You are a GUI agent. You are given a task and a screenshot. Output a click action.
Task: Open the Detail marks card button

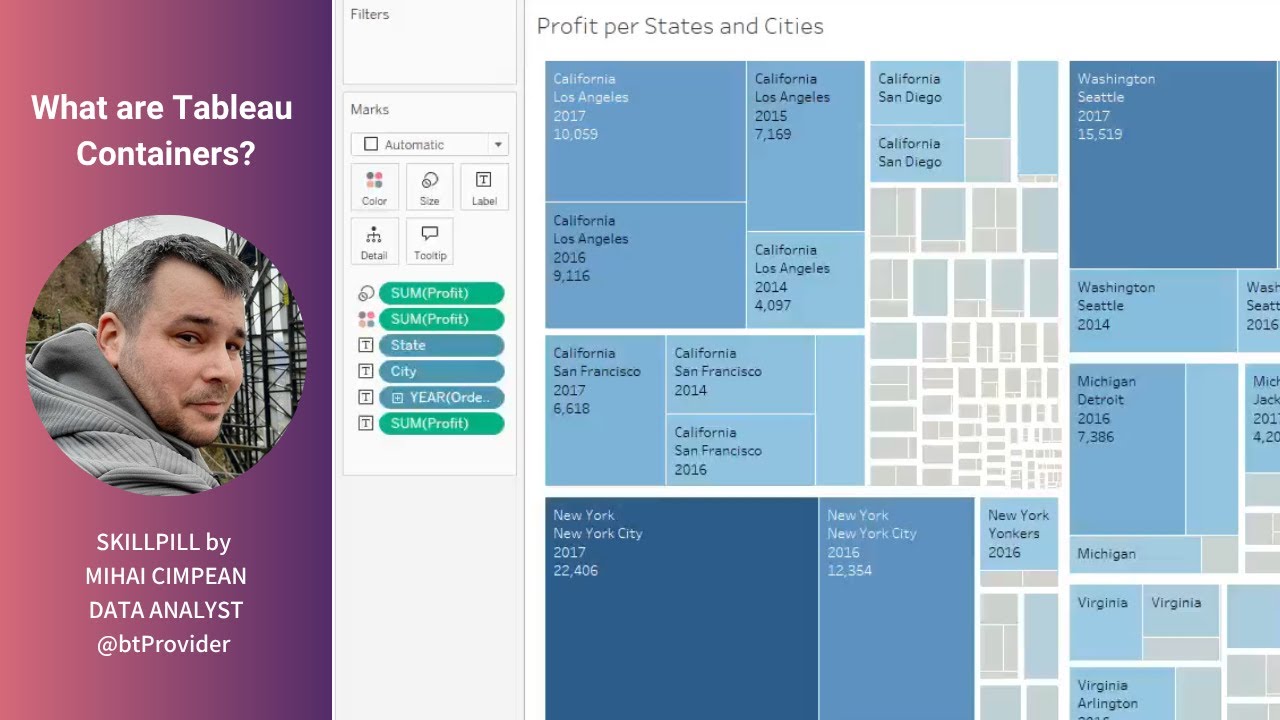[x=374, y=241]
